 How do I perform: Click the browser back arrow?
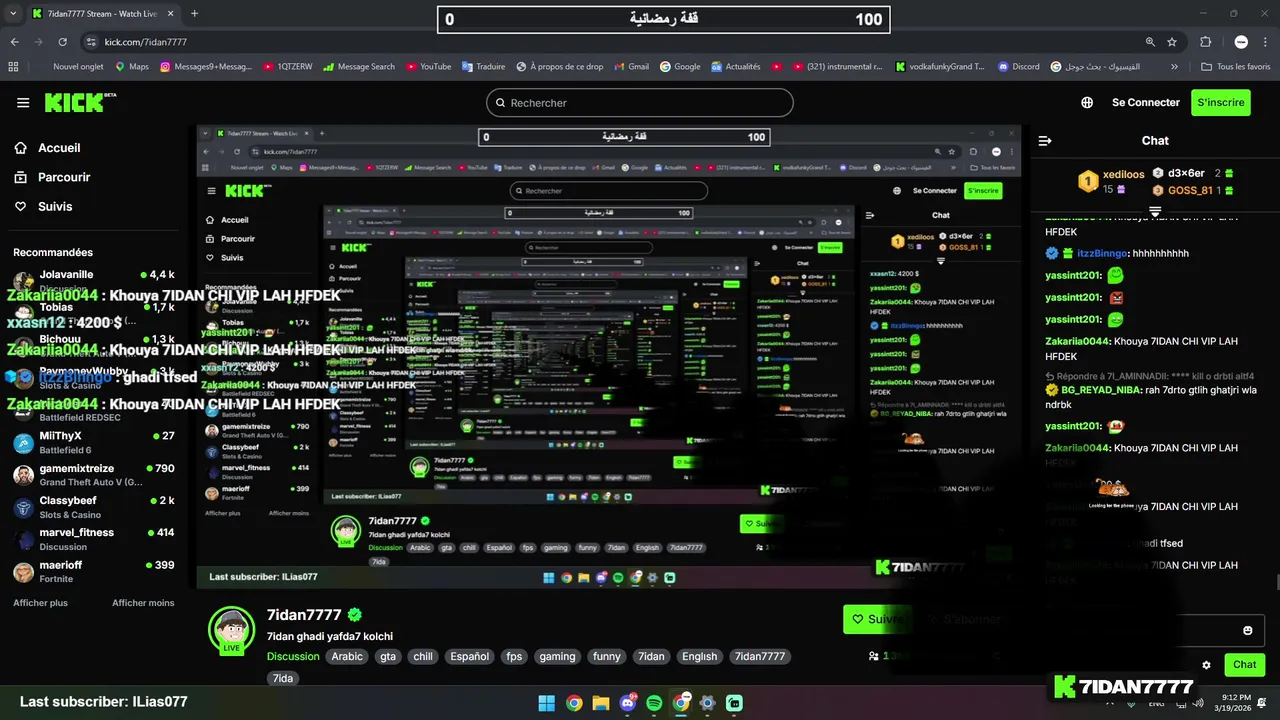point(14,42)
